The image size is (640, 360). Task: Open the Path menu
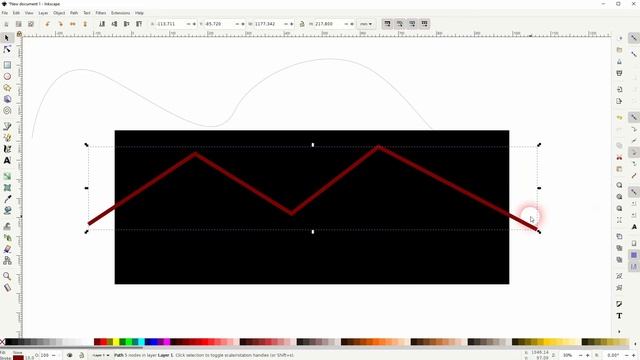74,13
